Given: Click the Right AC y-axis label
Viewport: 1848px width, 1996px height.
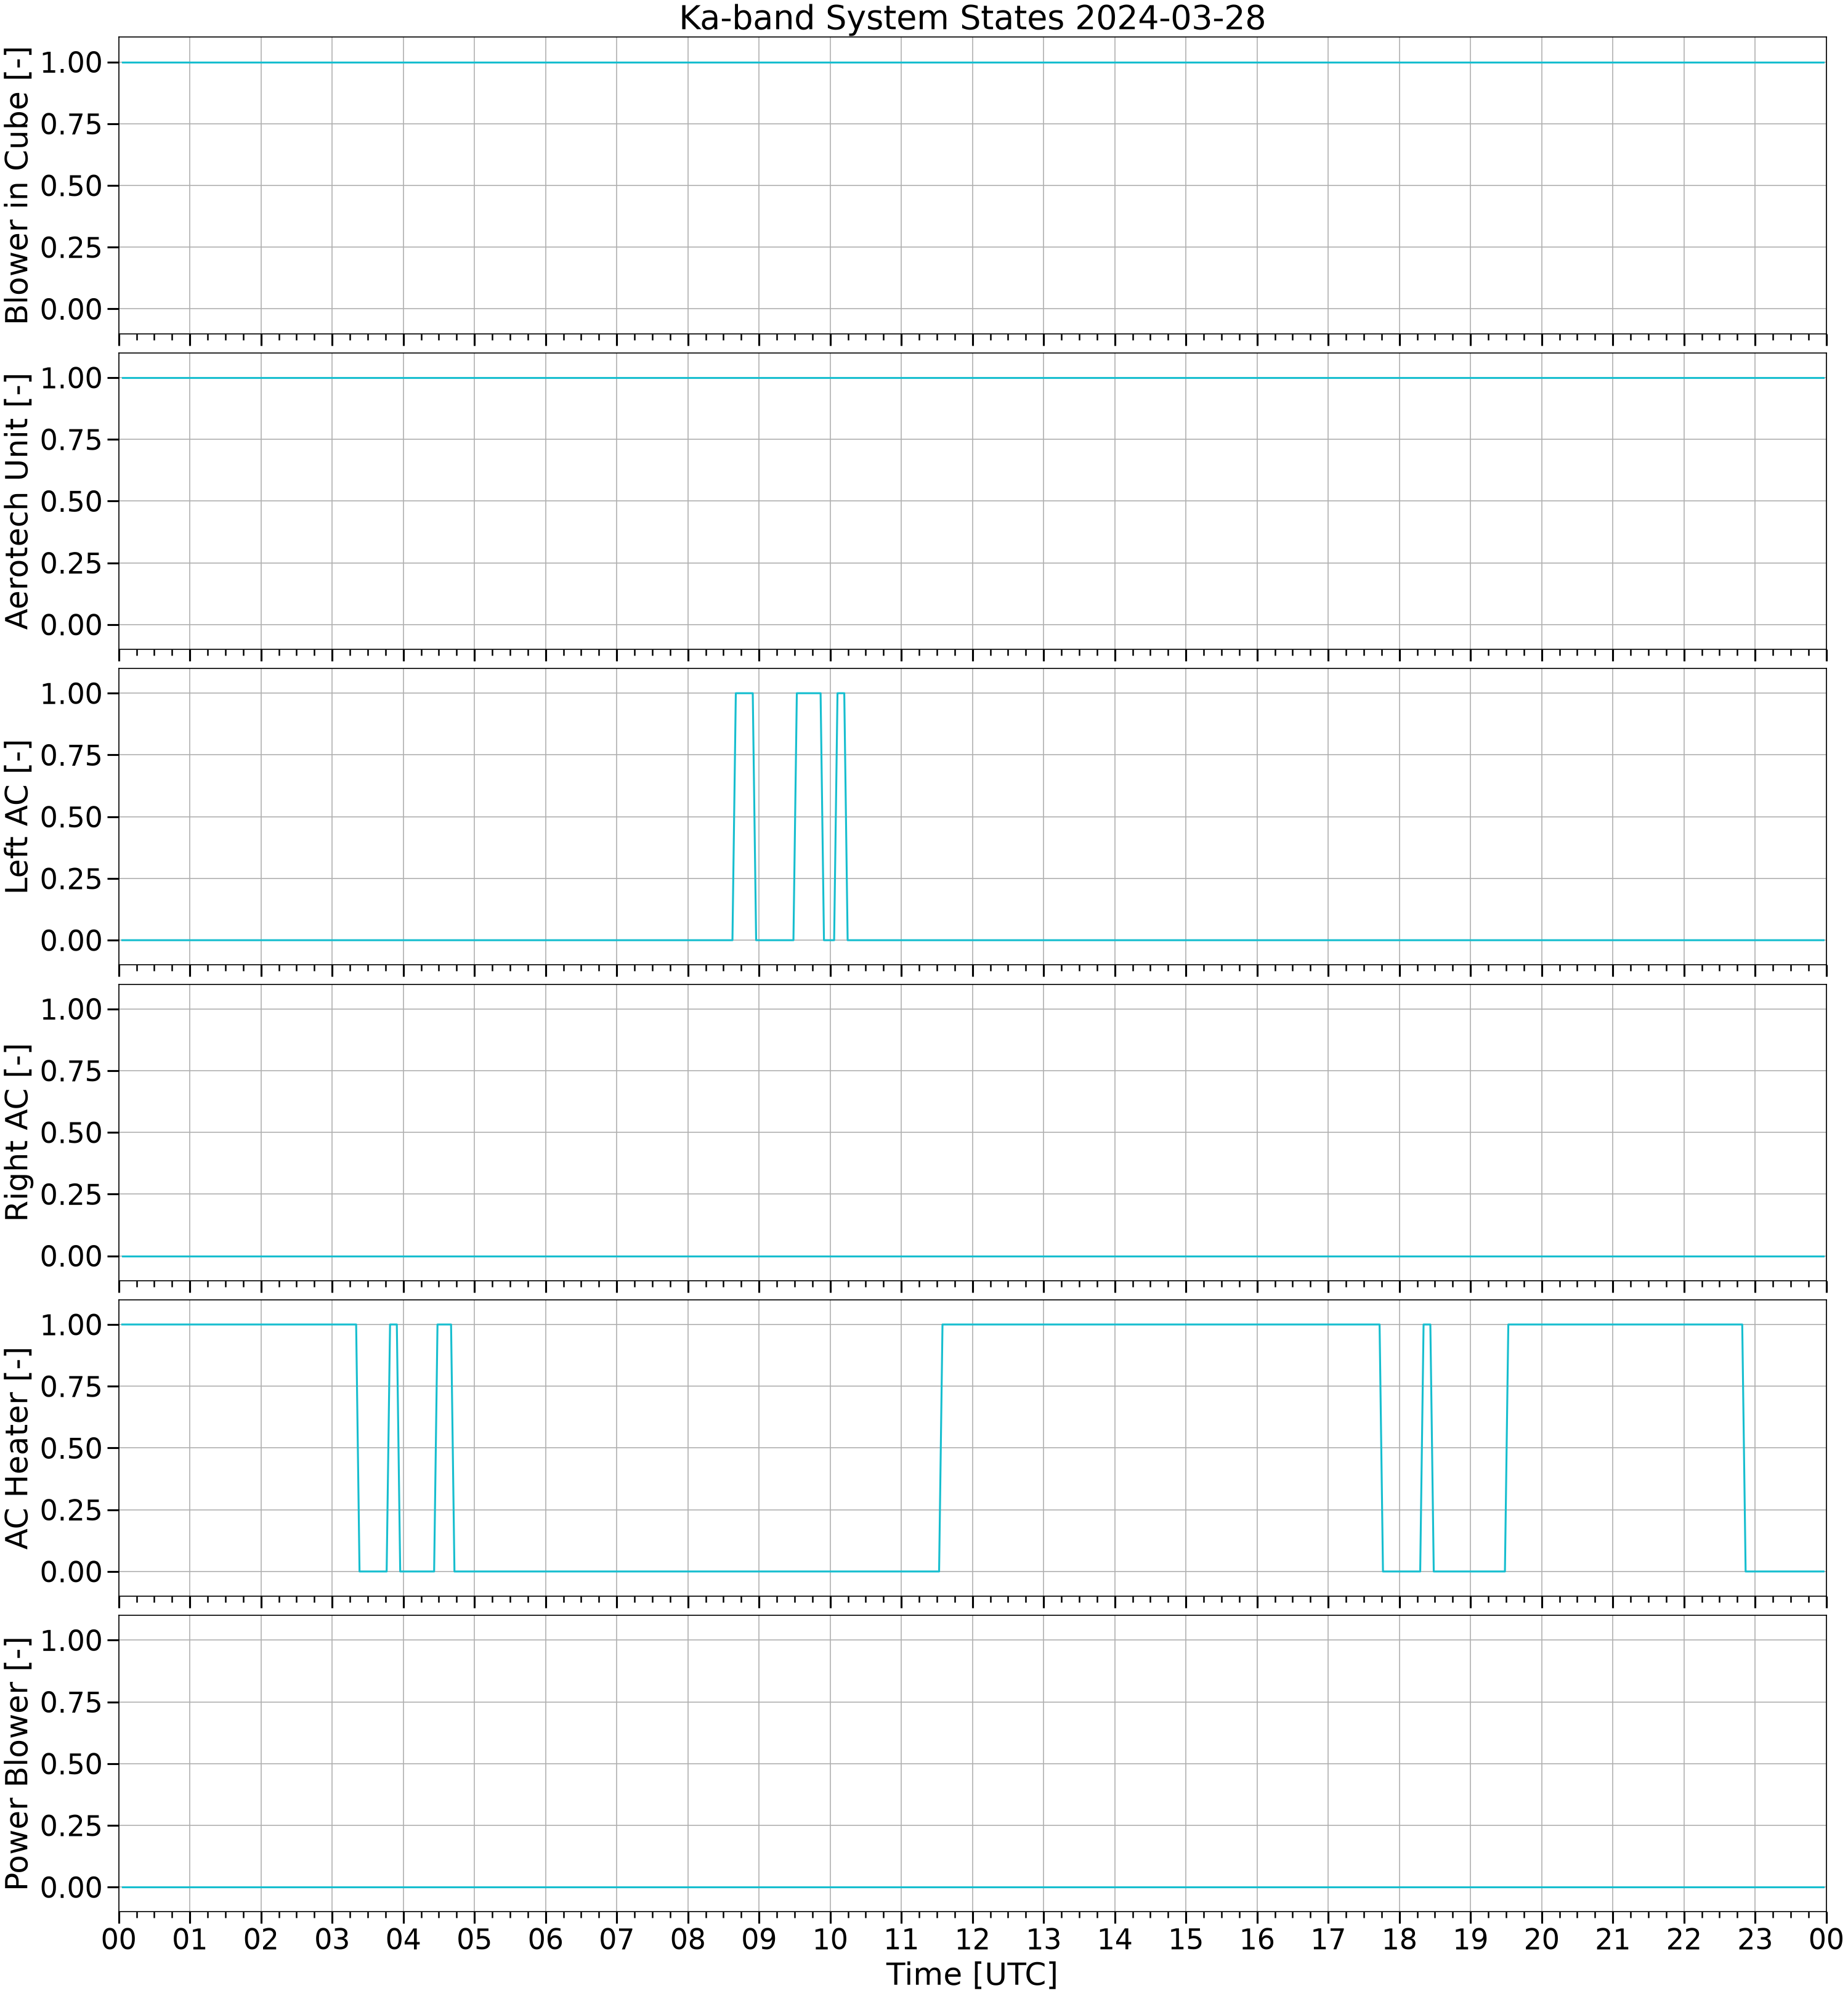Looking at the screenshot, I should [18, 1132].
